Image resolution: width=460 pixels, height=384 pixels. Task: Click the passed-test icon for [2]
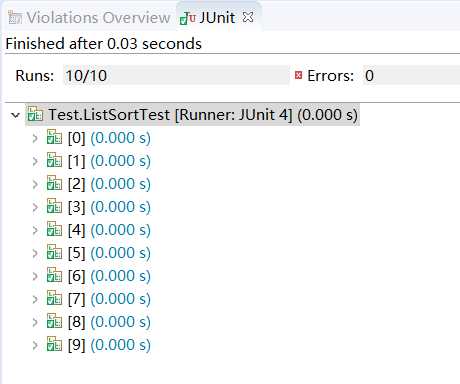(54, 183)
